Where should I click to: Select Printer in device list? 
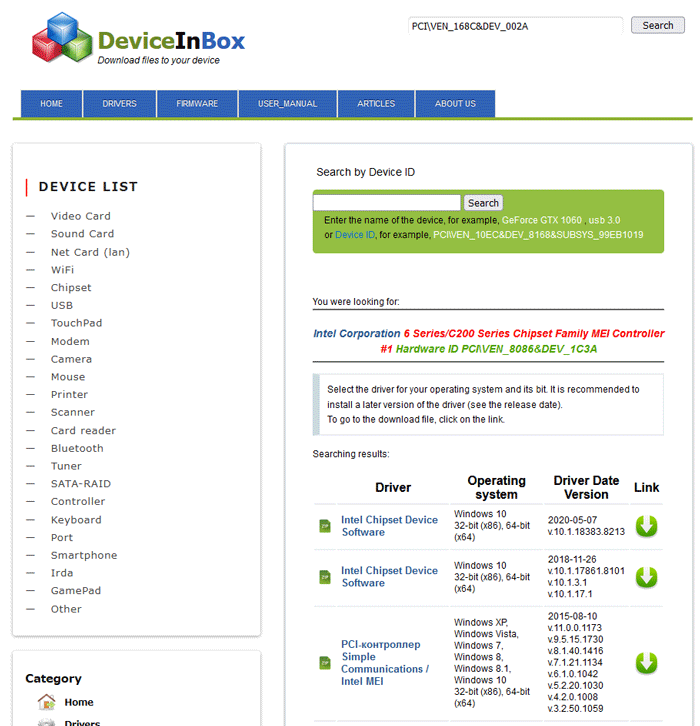69,394
